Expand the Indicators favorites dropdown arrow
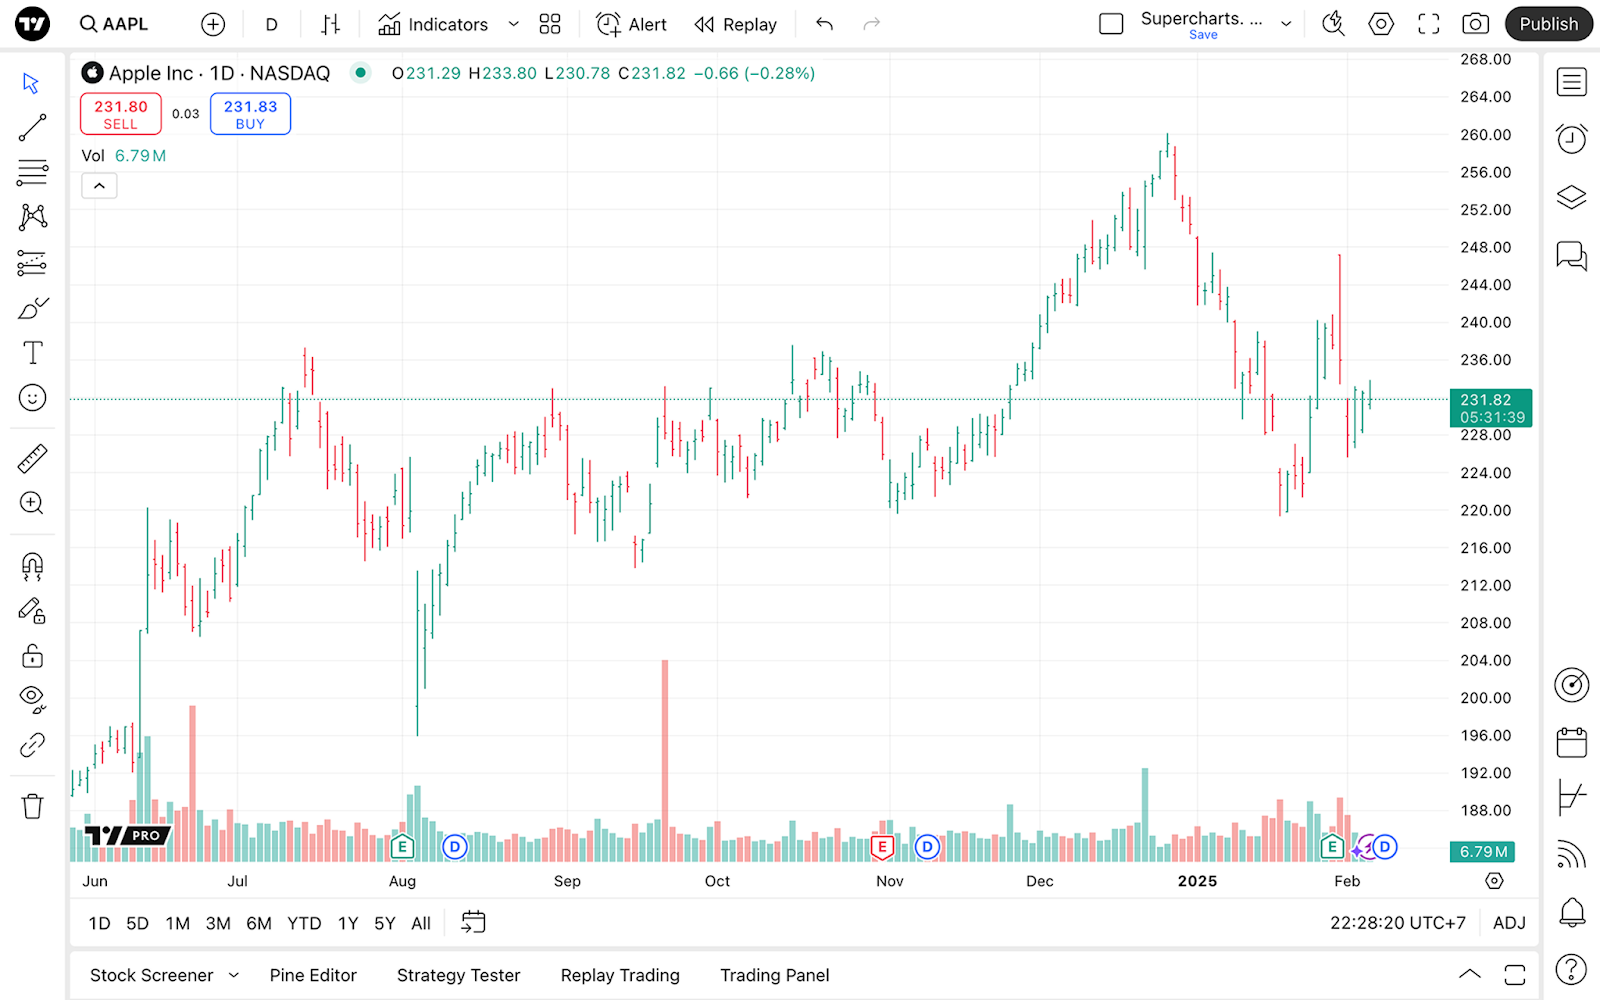 [x=514, y=24]
